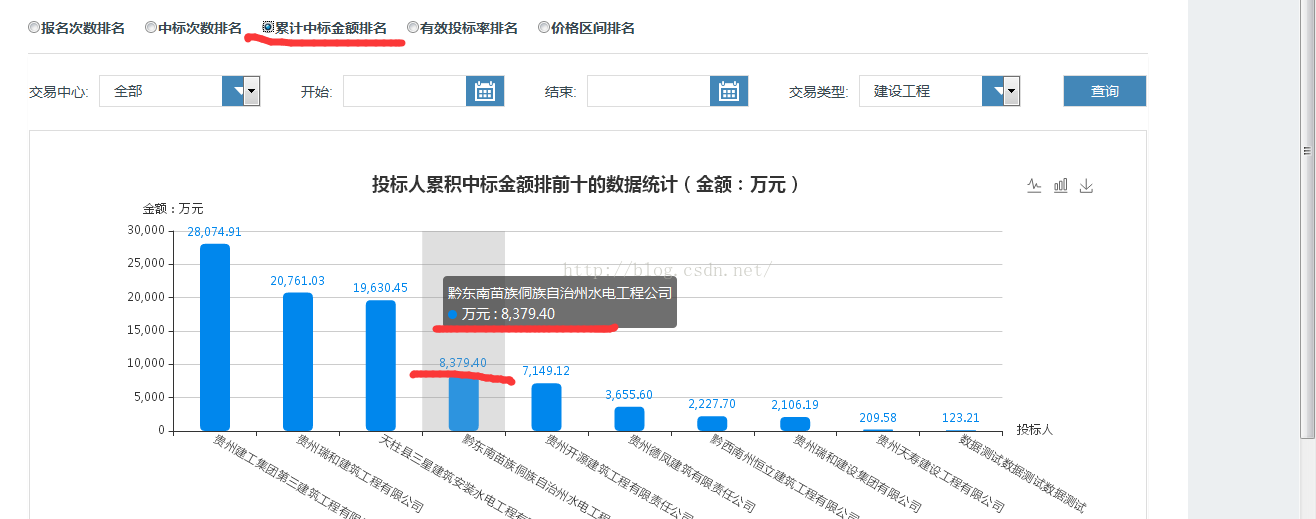Click the value label 209.58
This screenshot has height=519, width=1316.
pos(878,417)
